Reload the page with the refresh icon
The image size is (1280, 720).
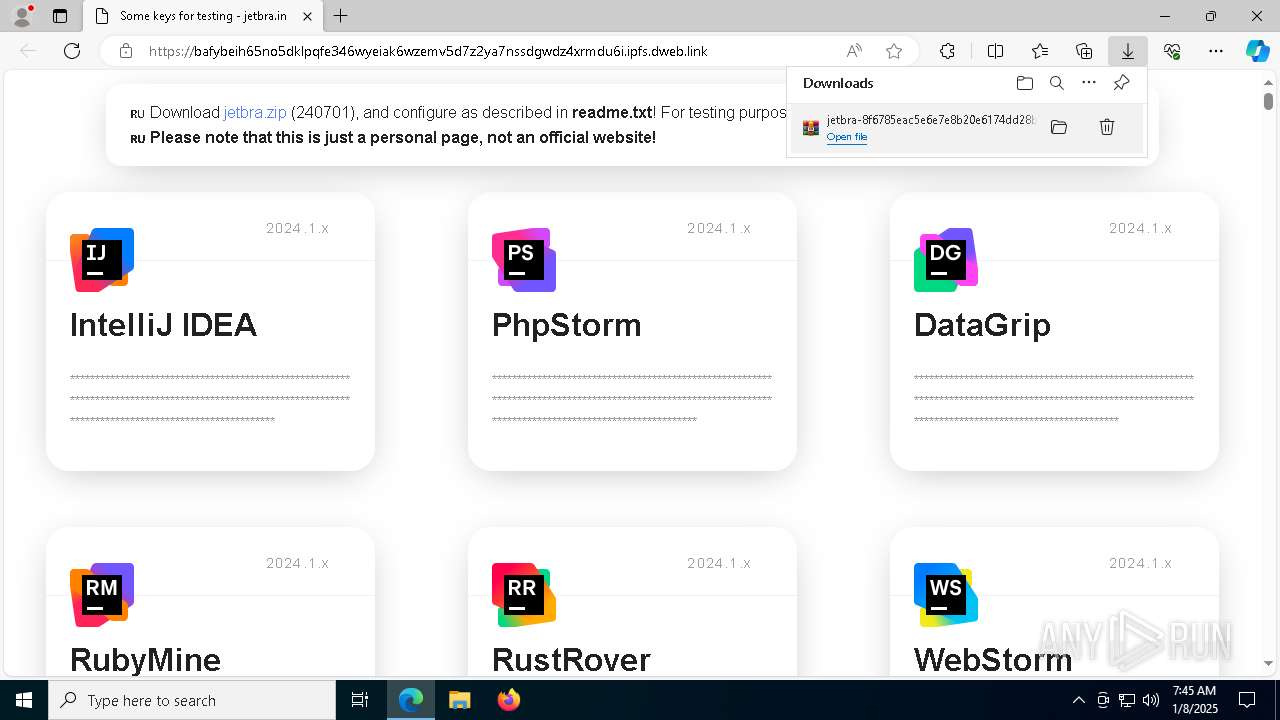(x=72, y=51)
